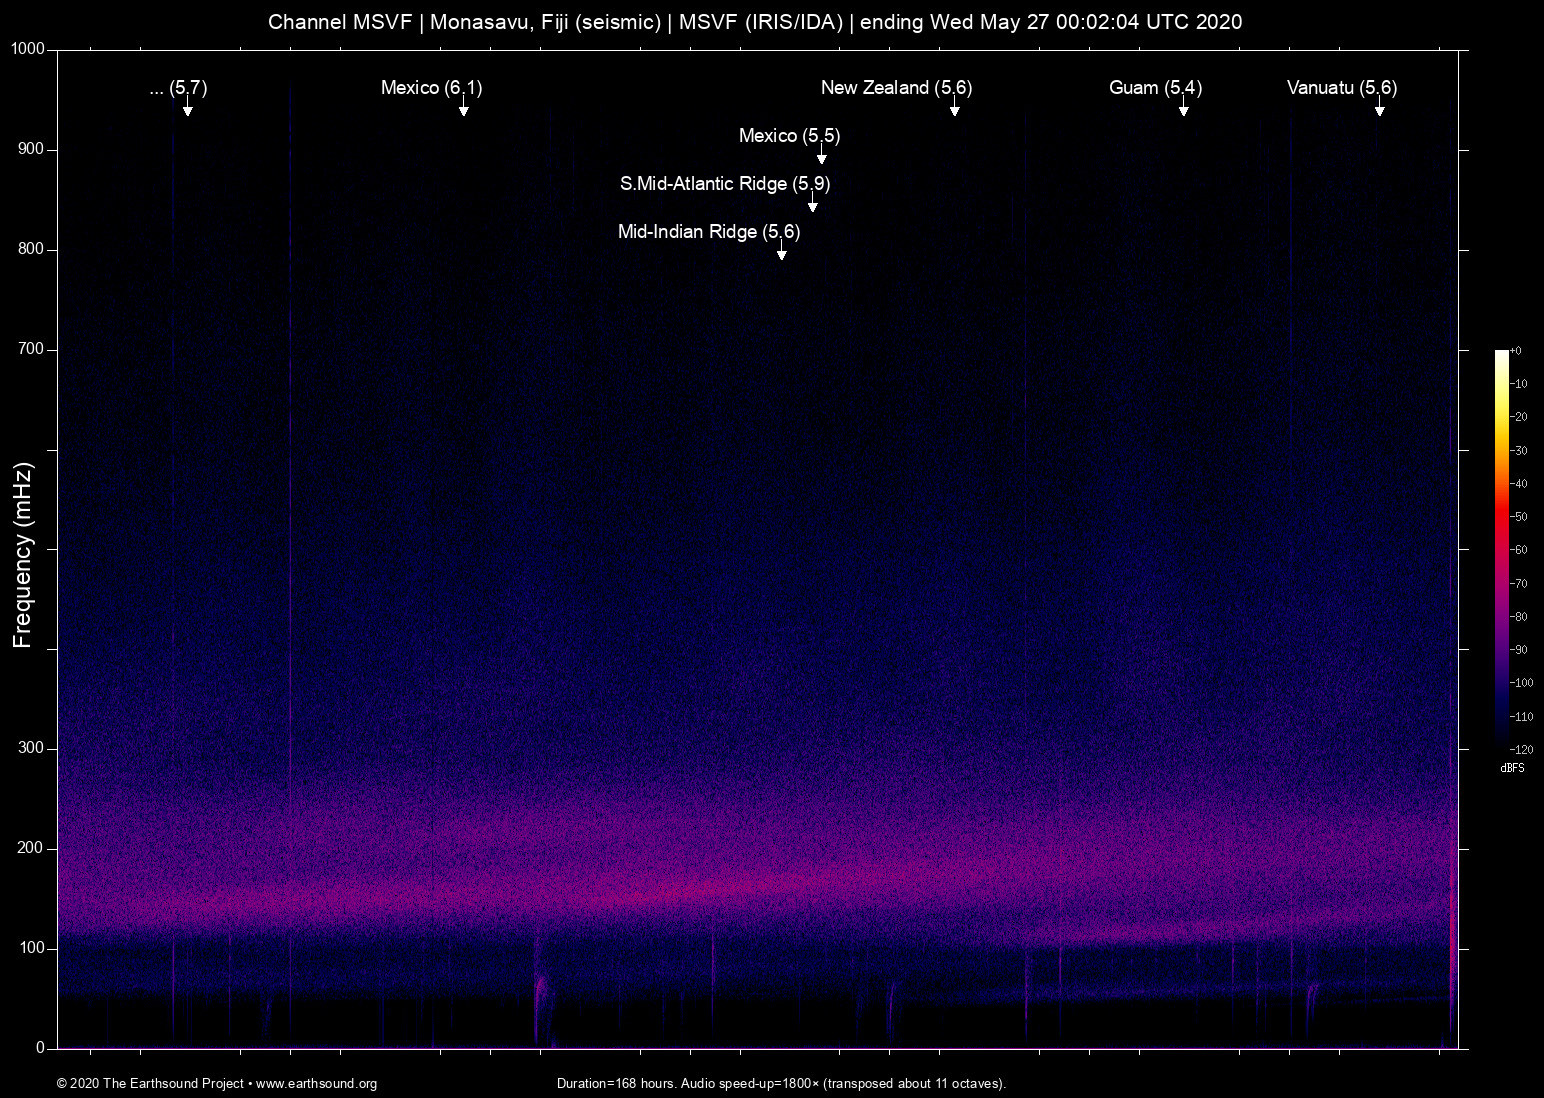Click the arrow below the Mexico (5.5) label

click(821, 156)
